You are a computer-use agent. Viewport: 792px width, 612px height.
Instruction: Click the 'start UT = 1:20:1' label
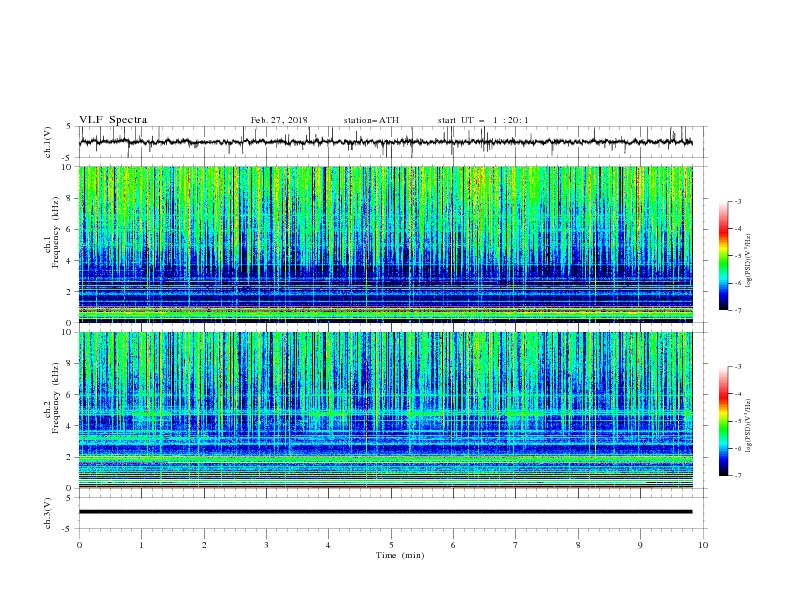[x=483, y=120]
